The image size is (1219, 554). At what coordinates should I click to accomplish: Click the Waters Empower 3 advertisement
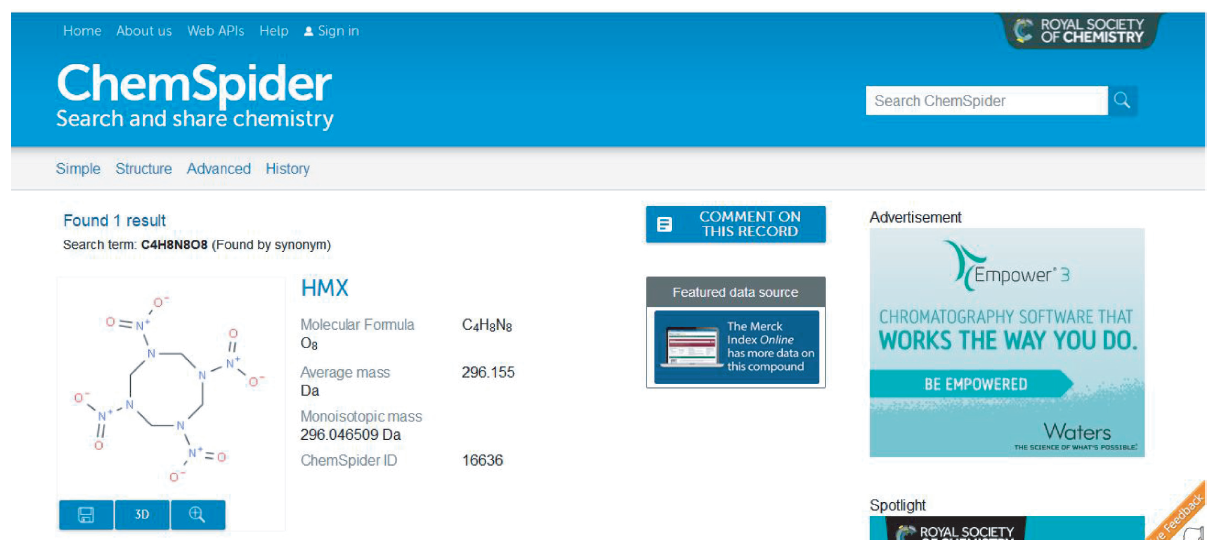click(x=1007, y=342)
